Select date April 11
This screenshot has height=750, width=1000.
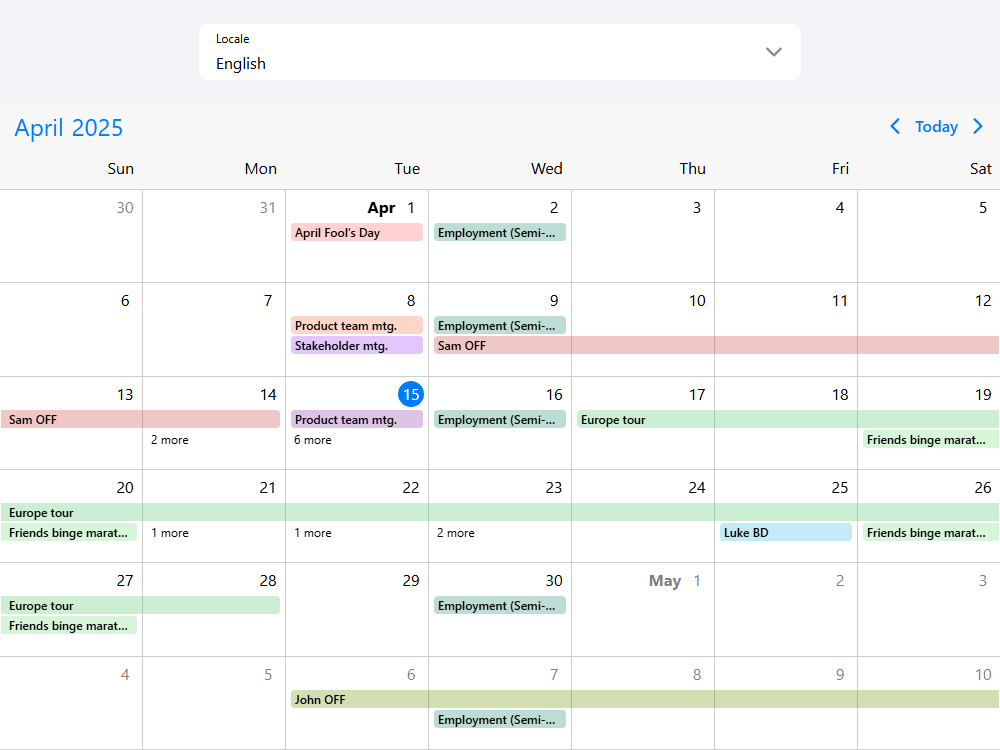839,301
